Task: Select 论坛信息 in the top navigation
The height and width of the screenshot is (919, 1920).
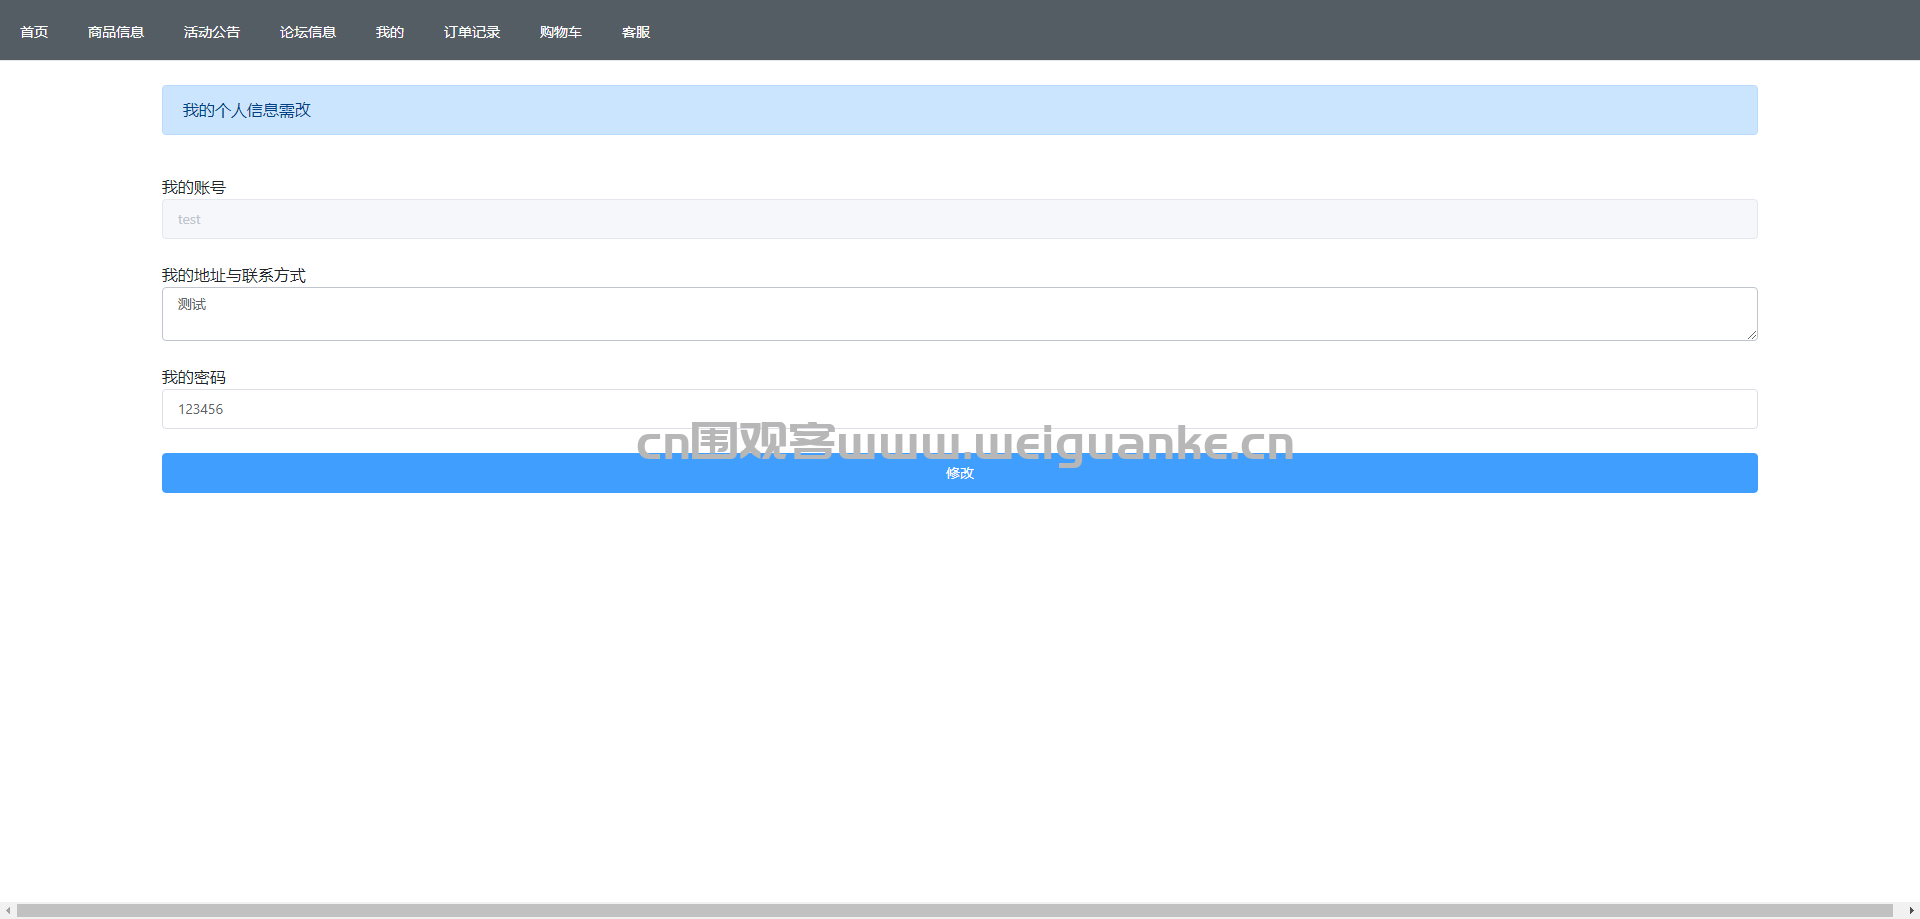Action: click(308, 32)
